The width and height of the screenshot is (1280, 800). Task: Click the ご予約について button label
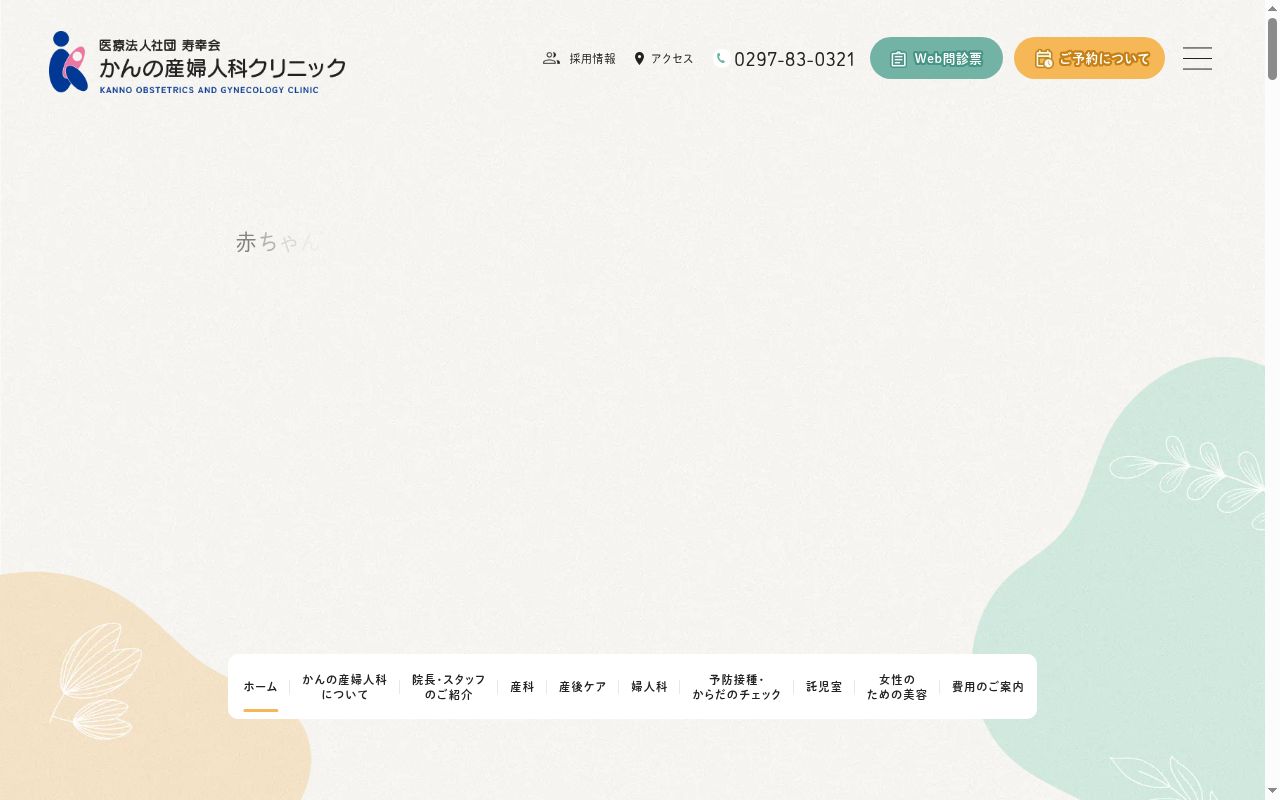1104,59
